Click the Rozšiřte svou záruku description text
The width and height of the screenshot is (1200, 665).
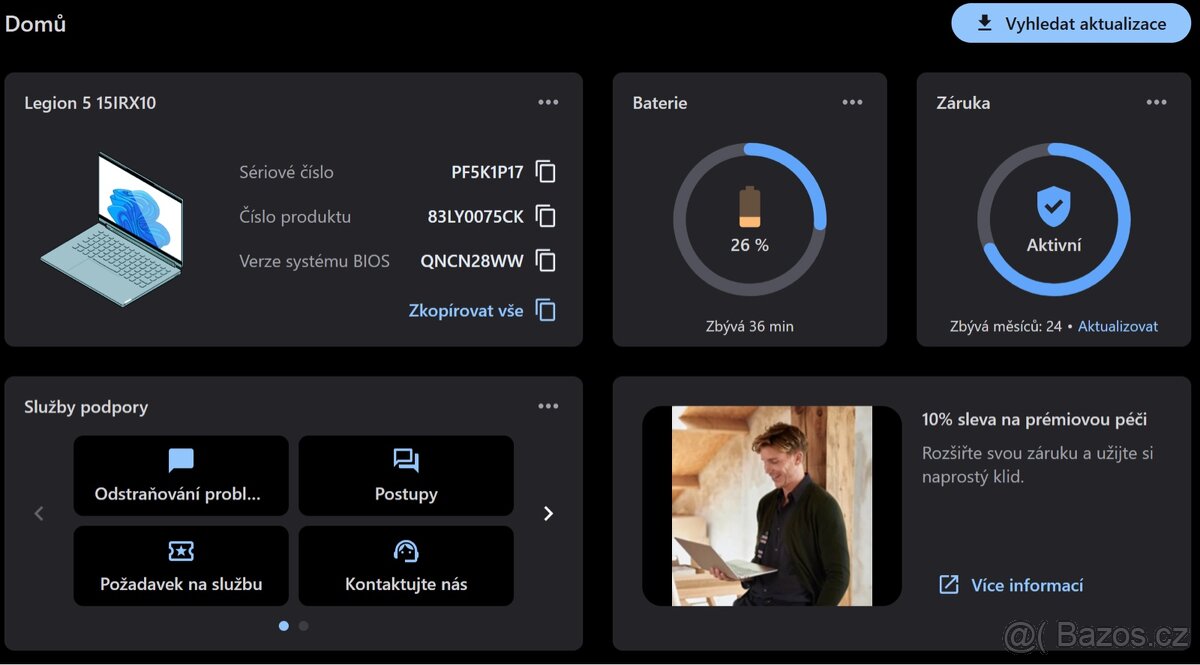(1037, 465)
